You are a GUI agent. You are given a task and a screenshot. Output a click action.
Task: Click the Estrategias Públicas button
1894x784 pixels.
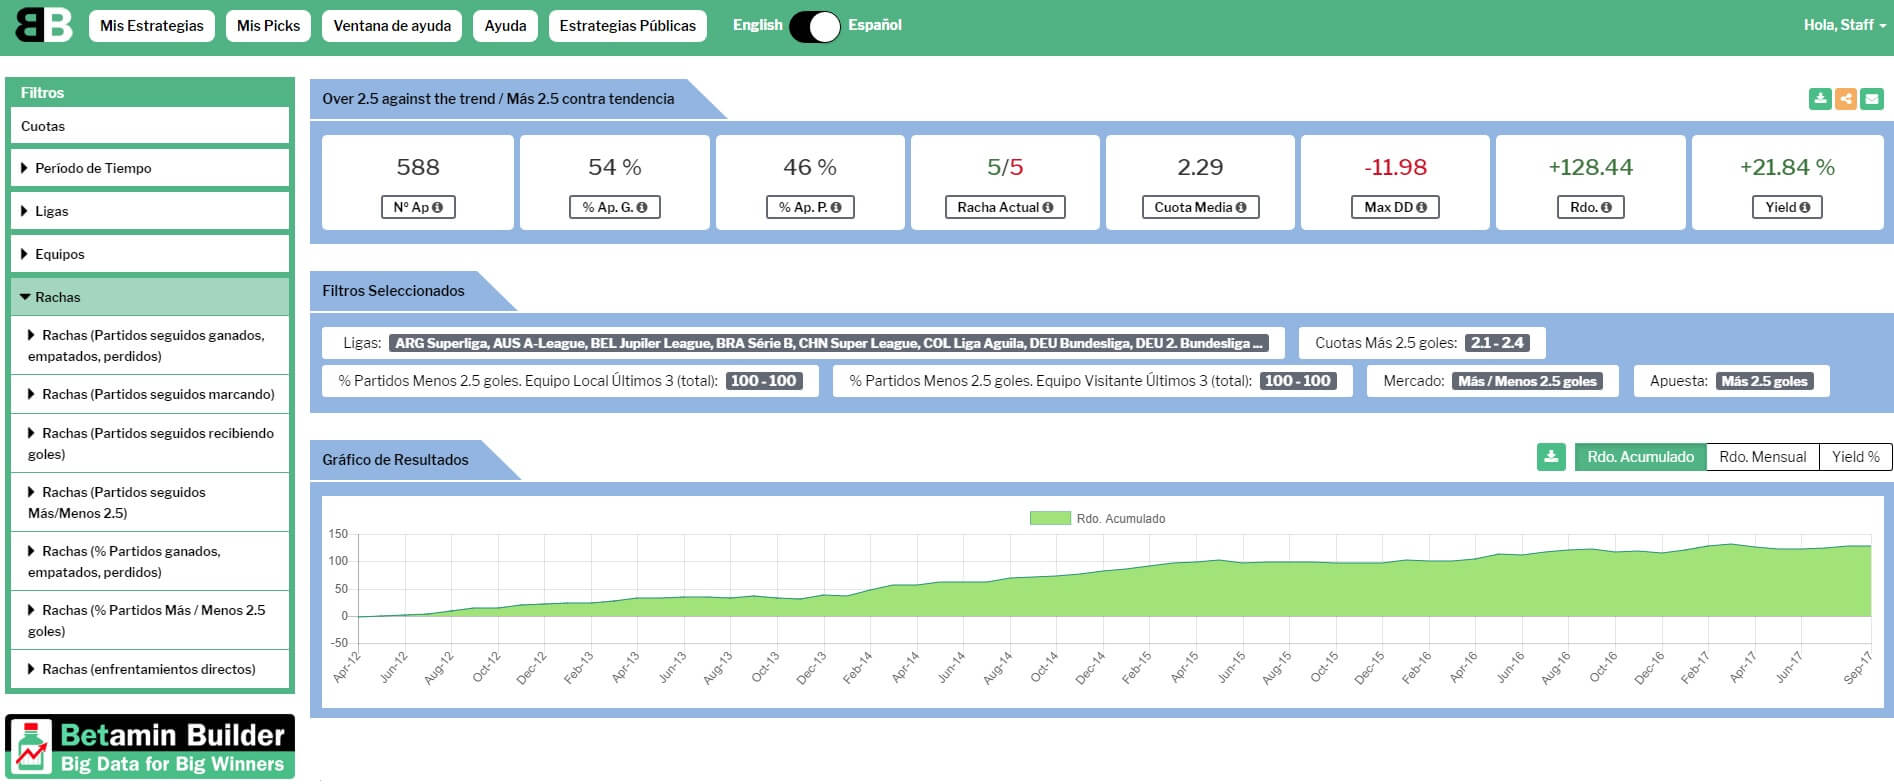[627, 26]
